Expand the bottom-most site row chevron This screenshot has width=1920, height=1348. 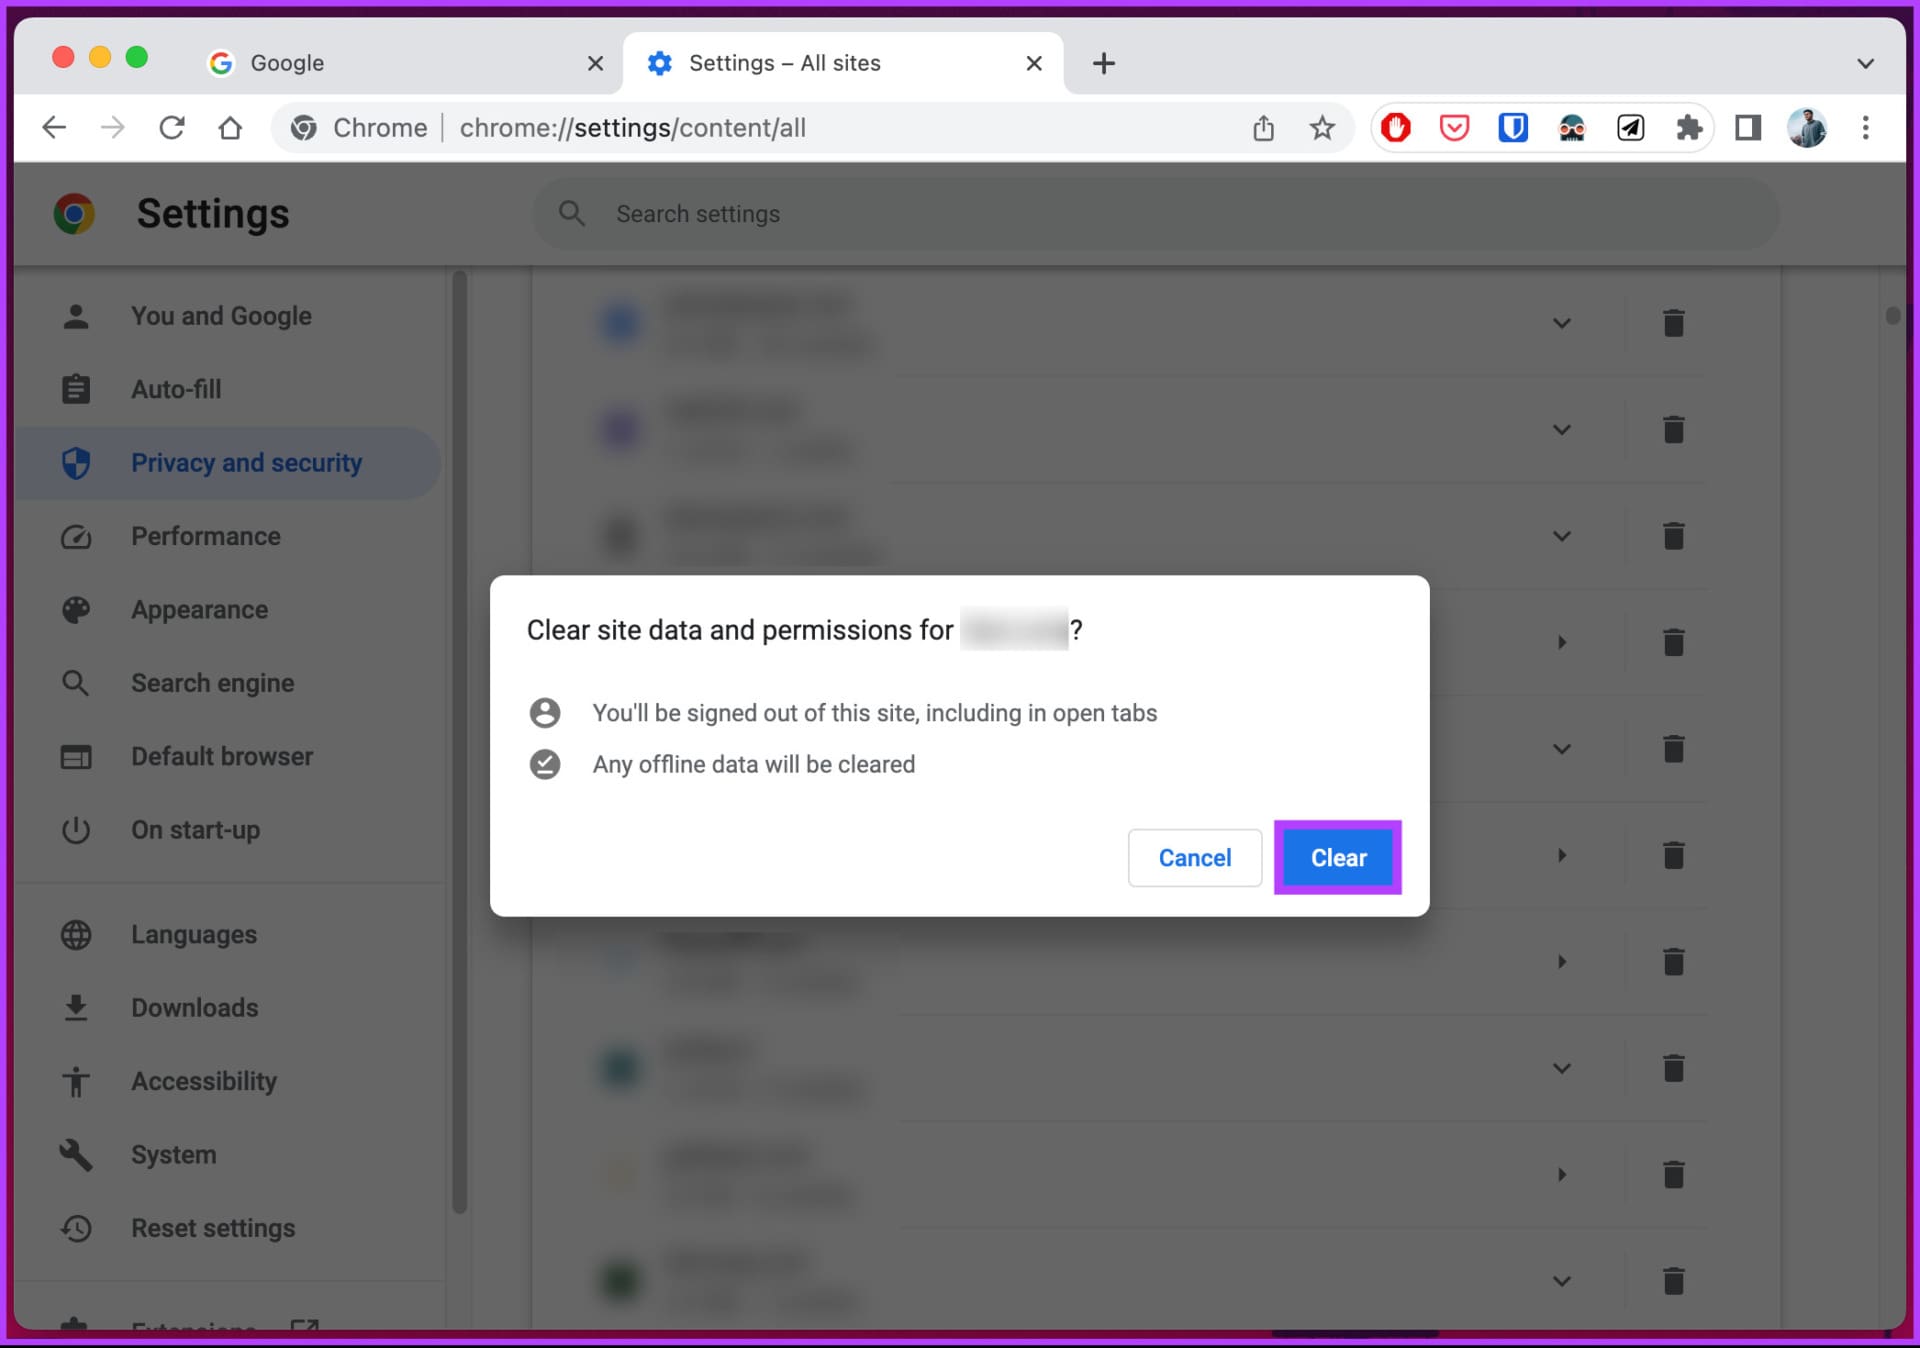click(1561, 1281)
